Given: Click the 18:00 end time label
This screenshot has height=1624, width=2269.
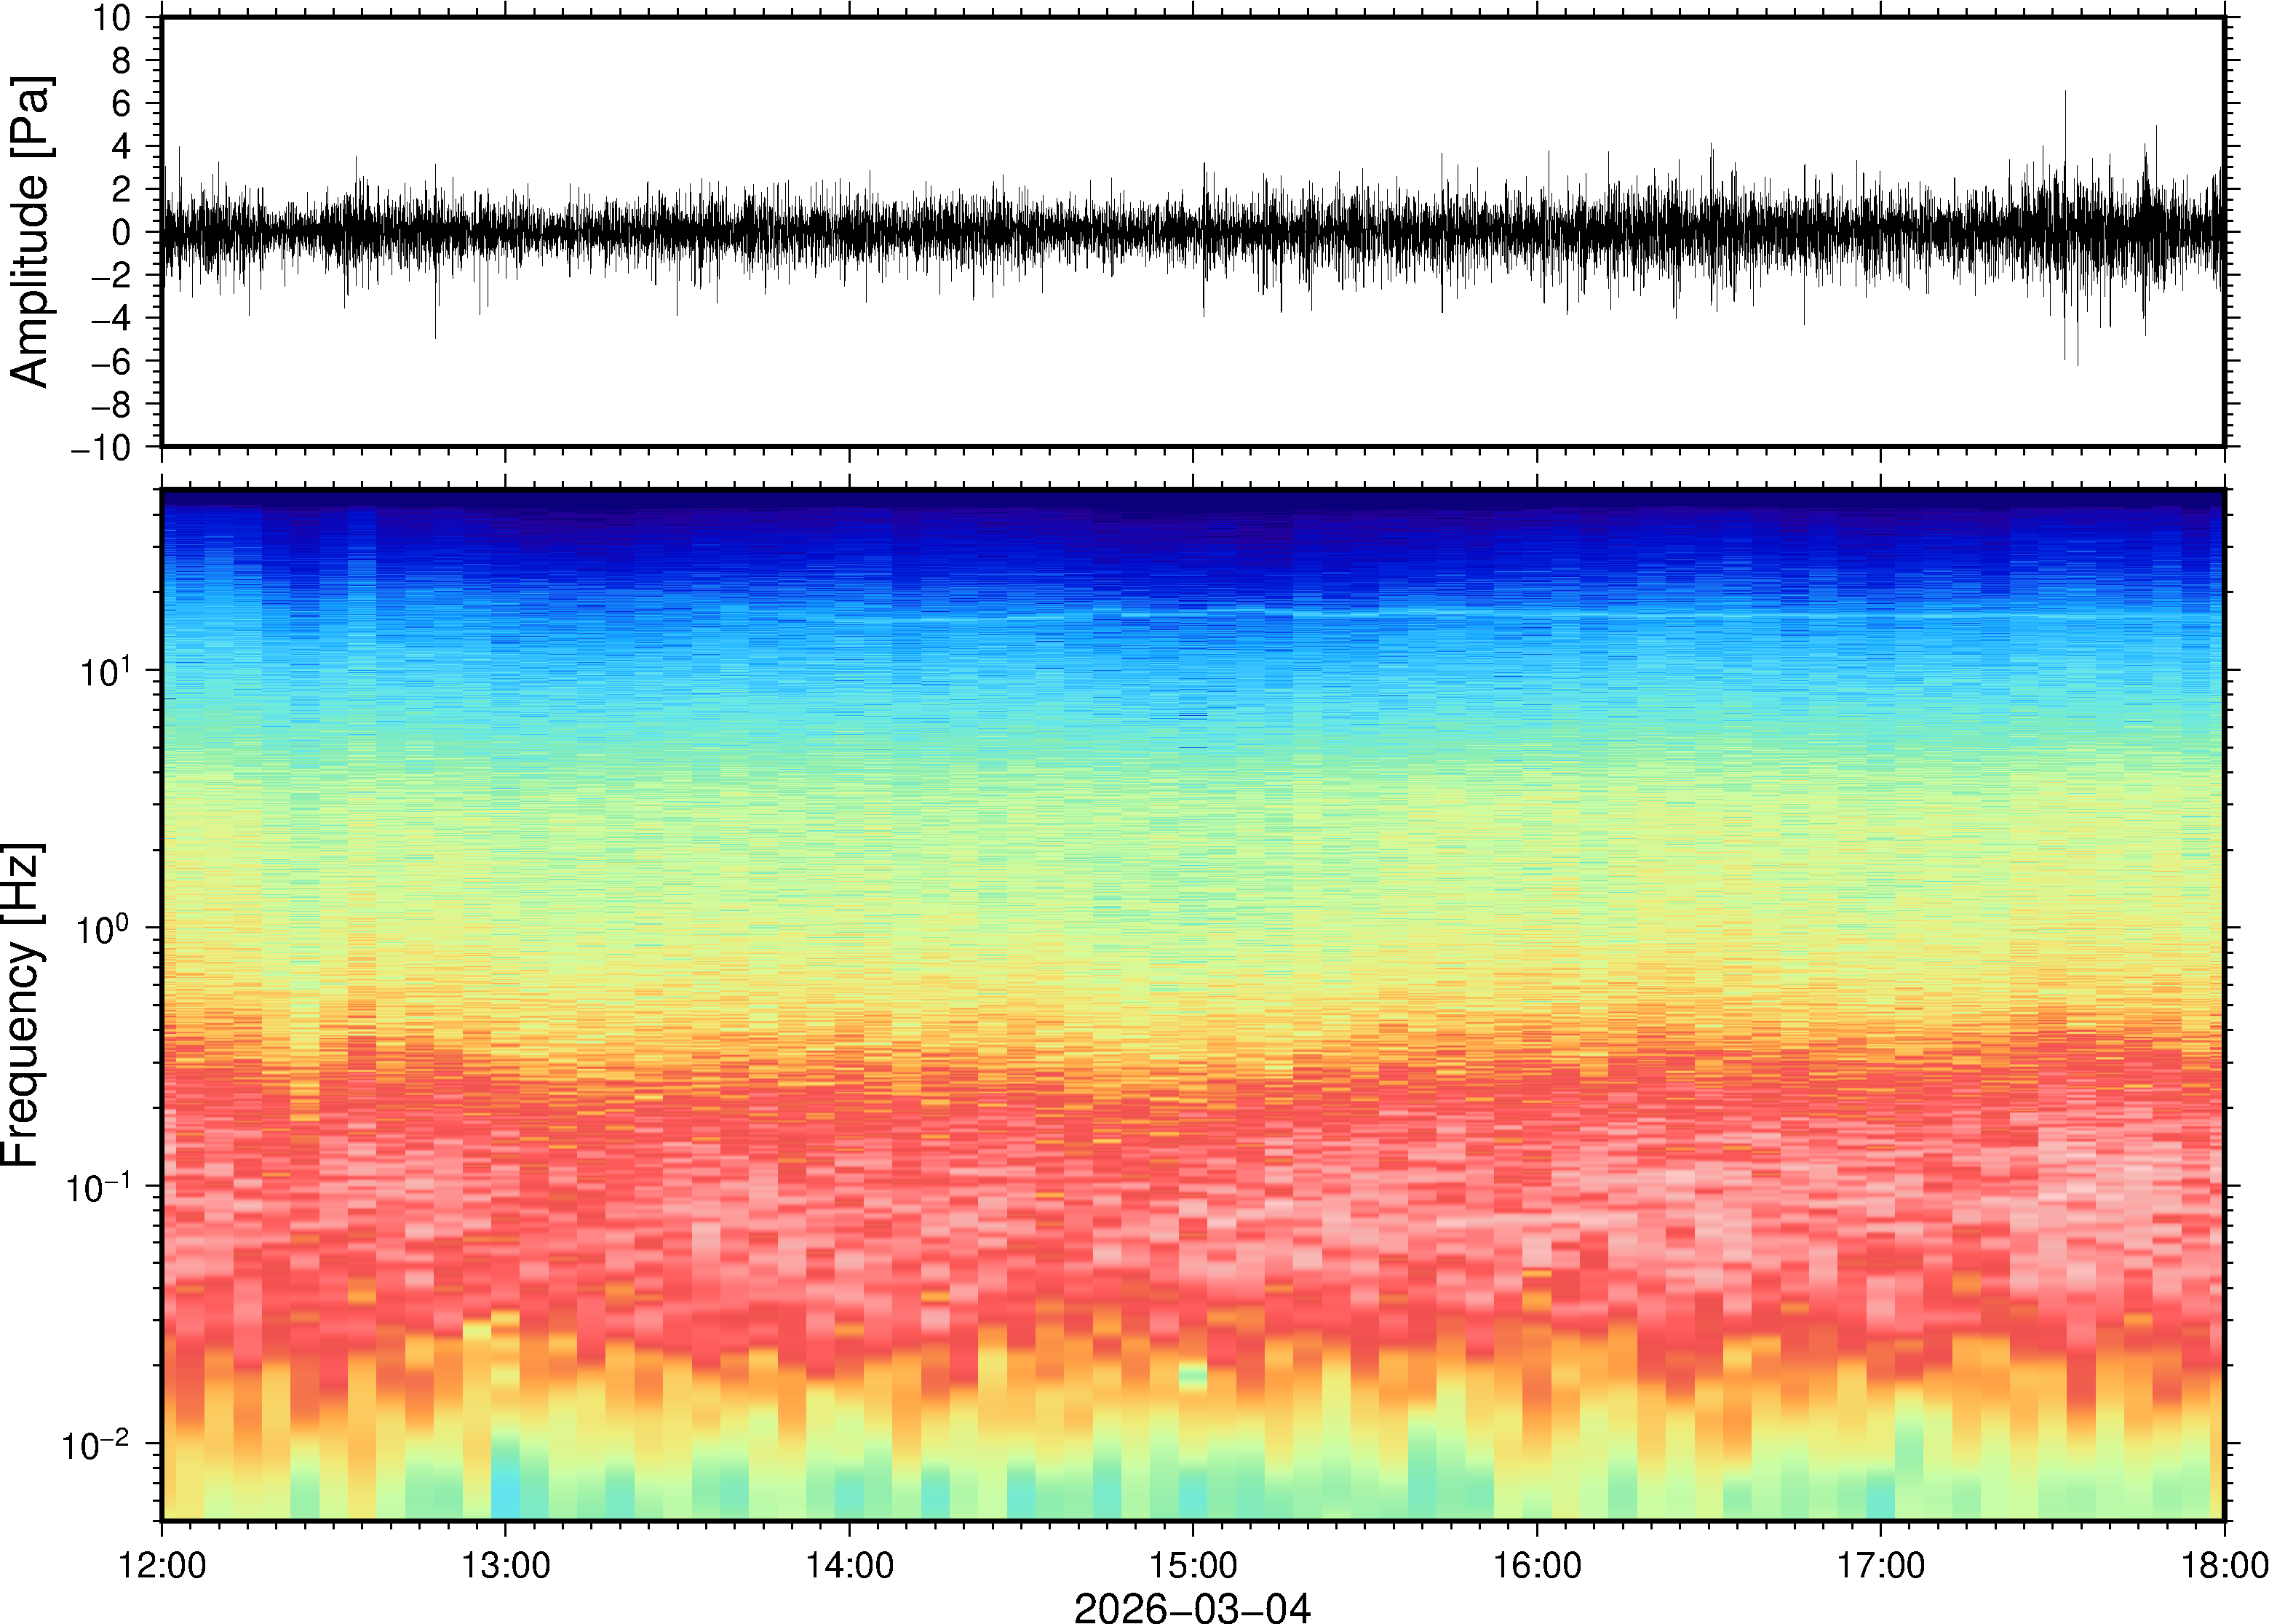Looking at the screenshot, I should click(x=2224, y=1565).
